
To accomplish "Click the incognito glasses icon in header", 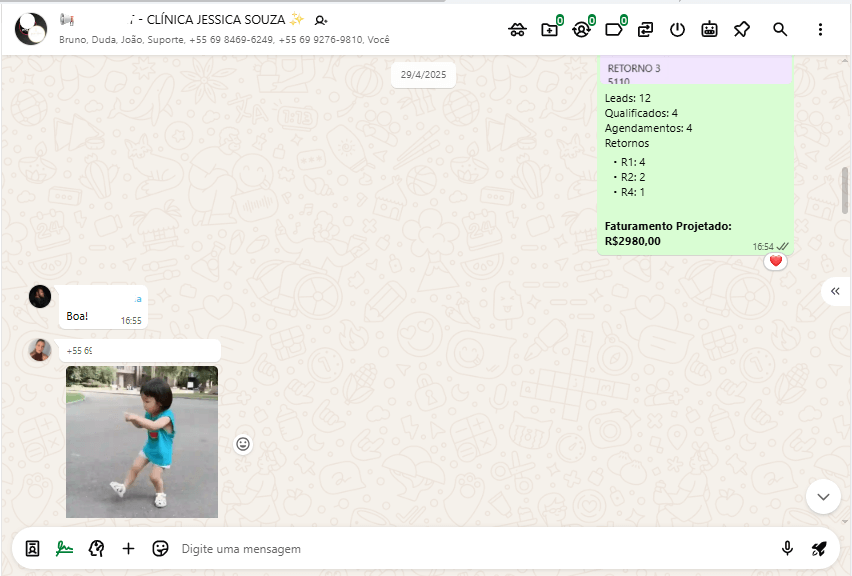I will 517,29.
